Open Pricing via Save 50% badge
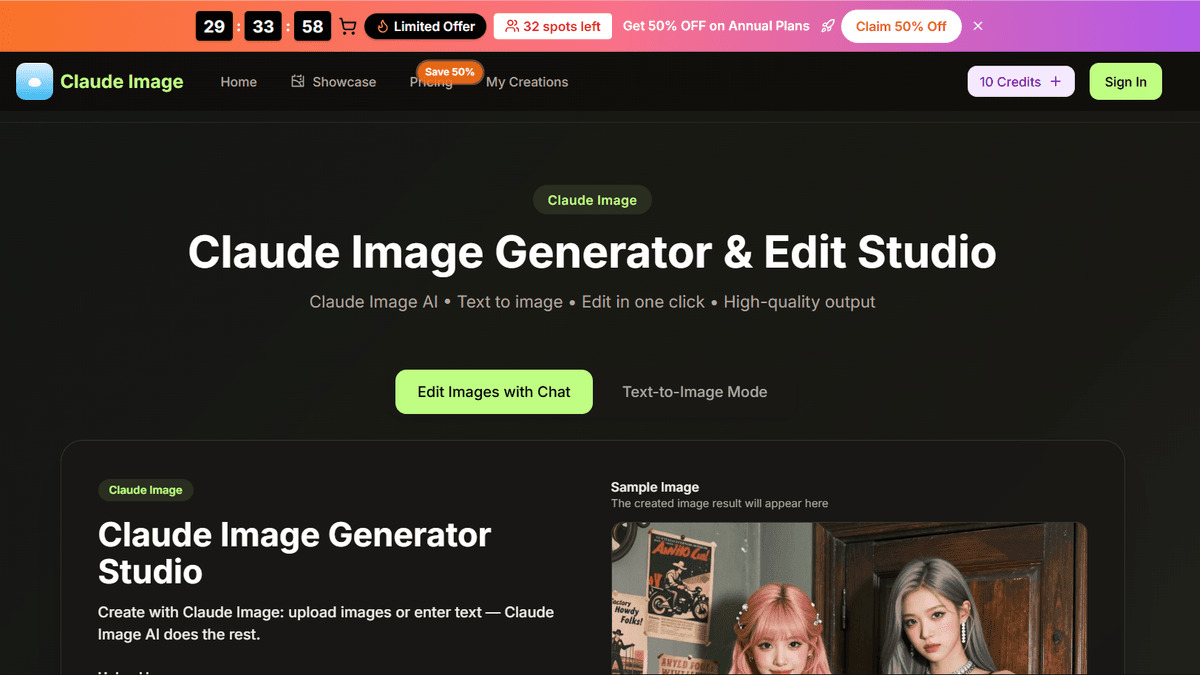The image size is (1200, 675). click(449, 72)
